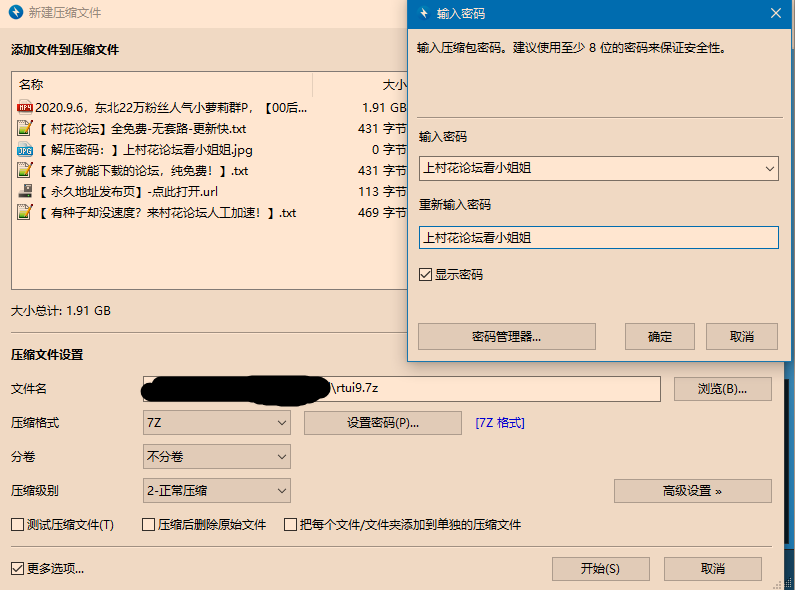Viewport: 795px width, 590px height.
Task: Close the password input dialog
Action: 775,13
